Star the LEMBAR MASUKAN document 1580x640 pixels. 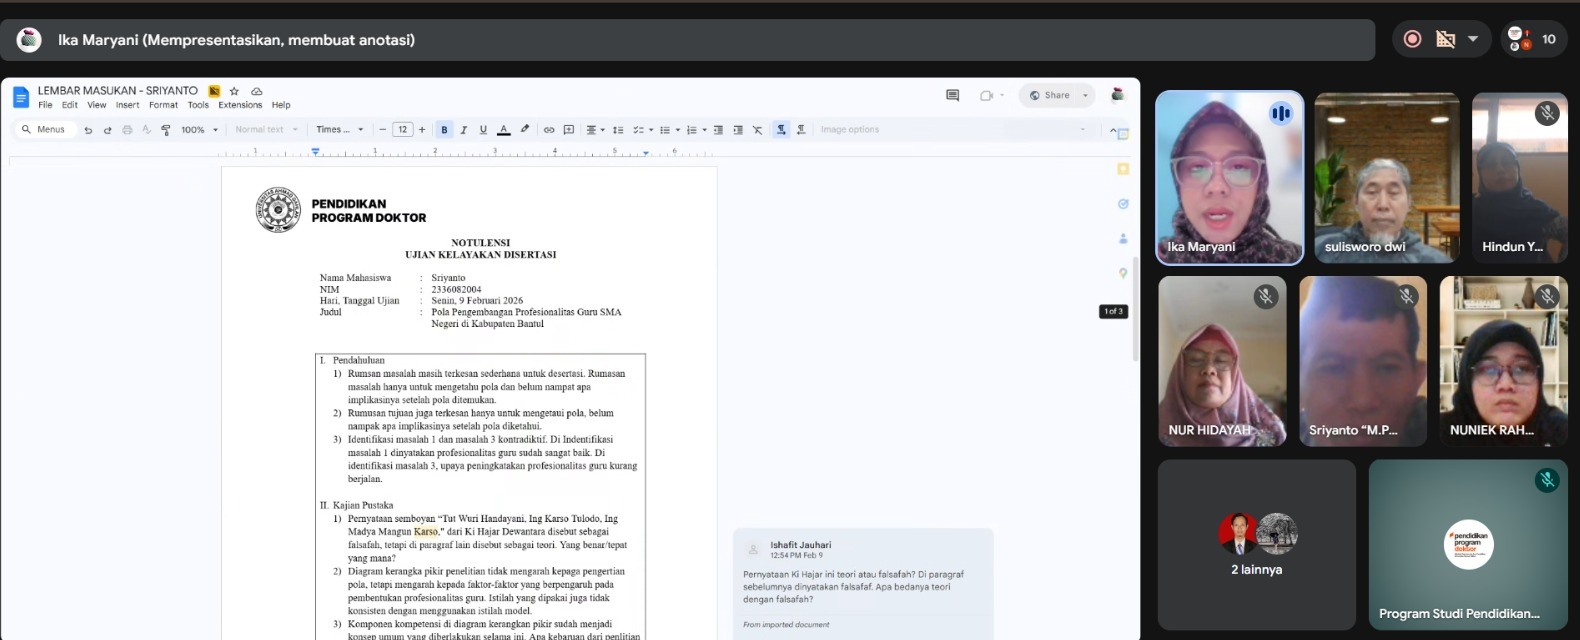click(x=234, y=91)
